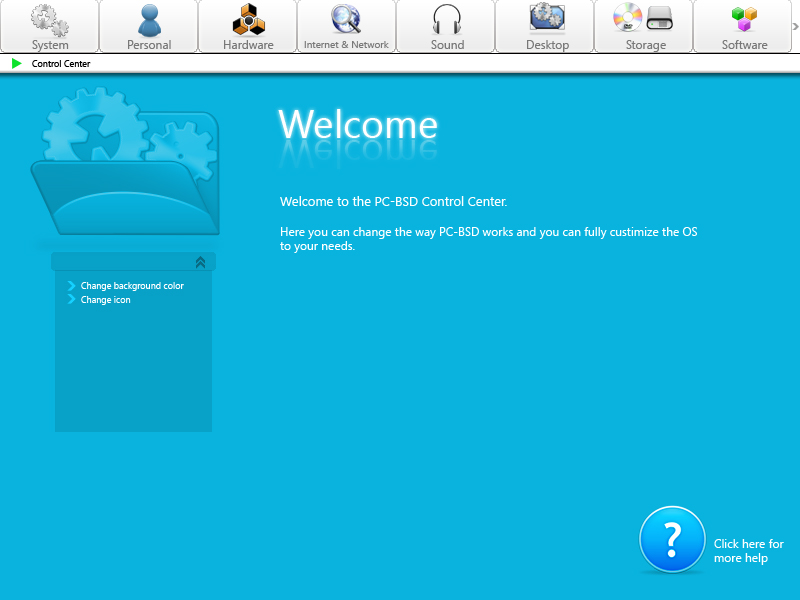Image resolution: width=800 pixels, height=600 pixels.
Task: Open Internet & Network magnifier globe icon
Action: [346, 19]
